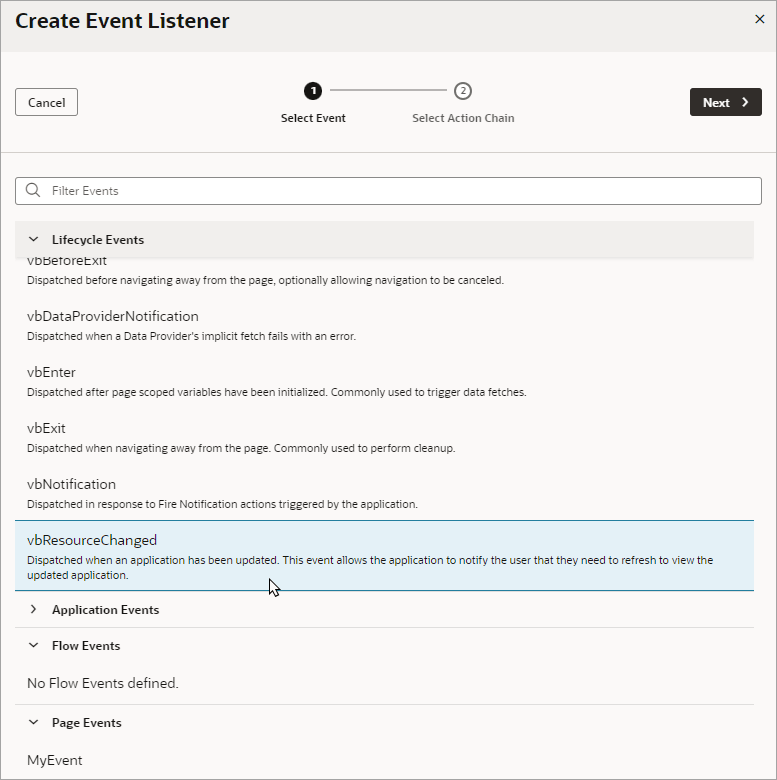Click vbDataProviderNotification implicit fetch description
777x780 pixels.
point(192,336)
